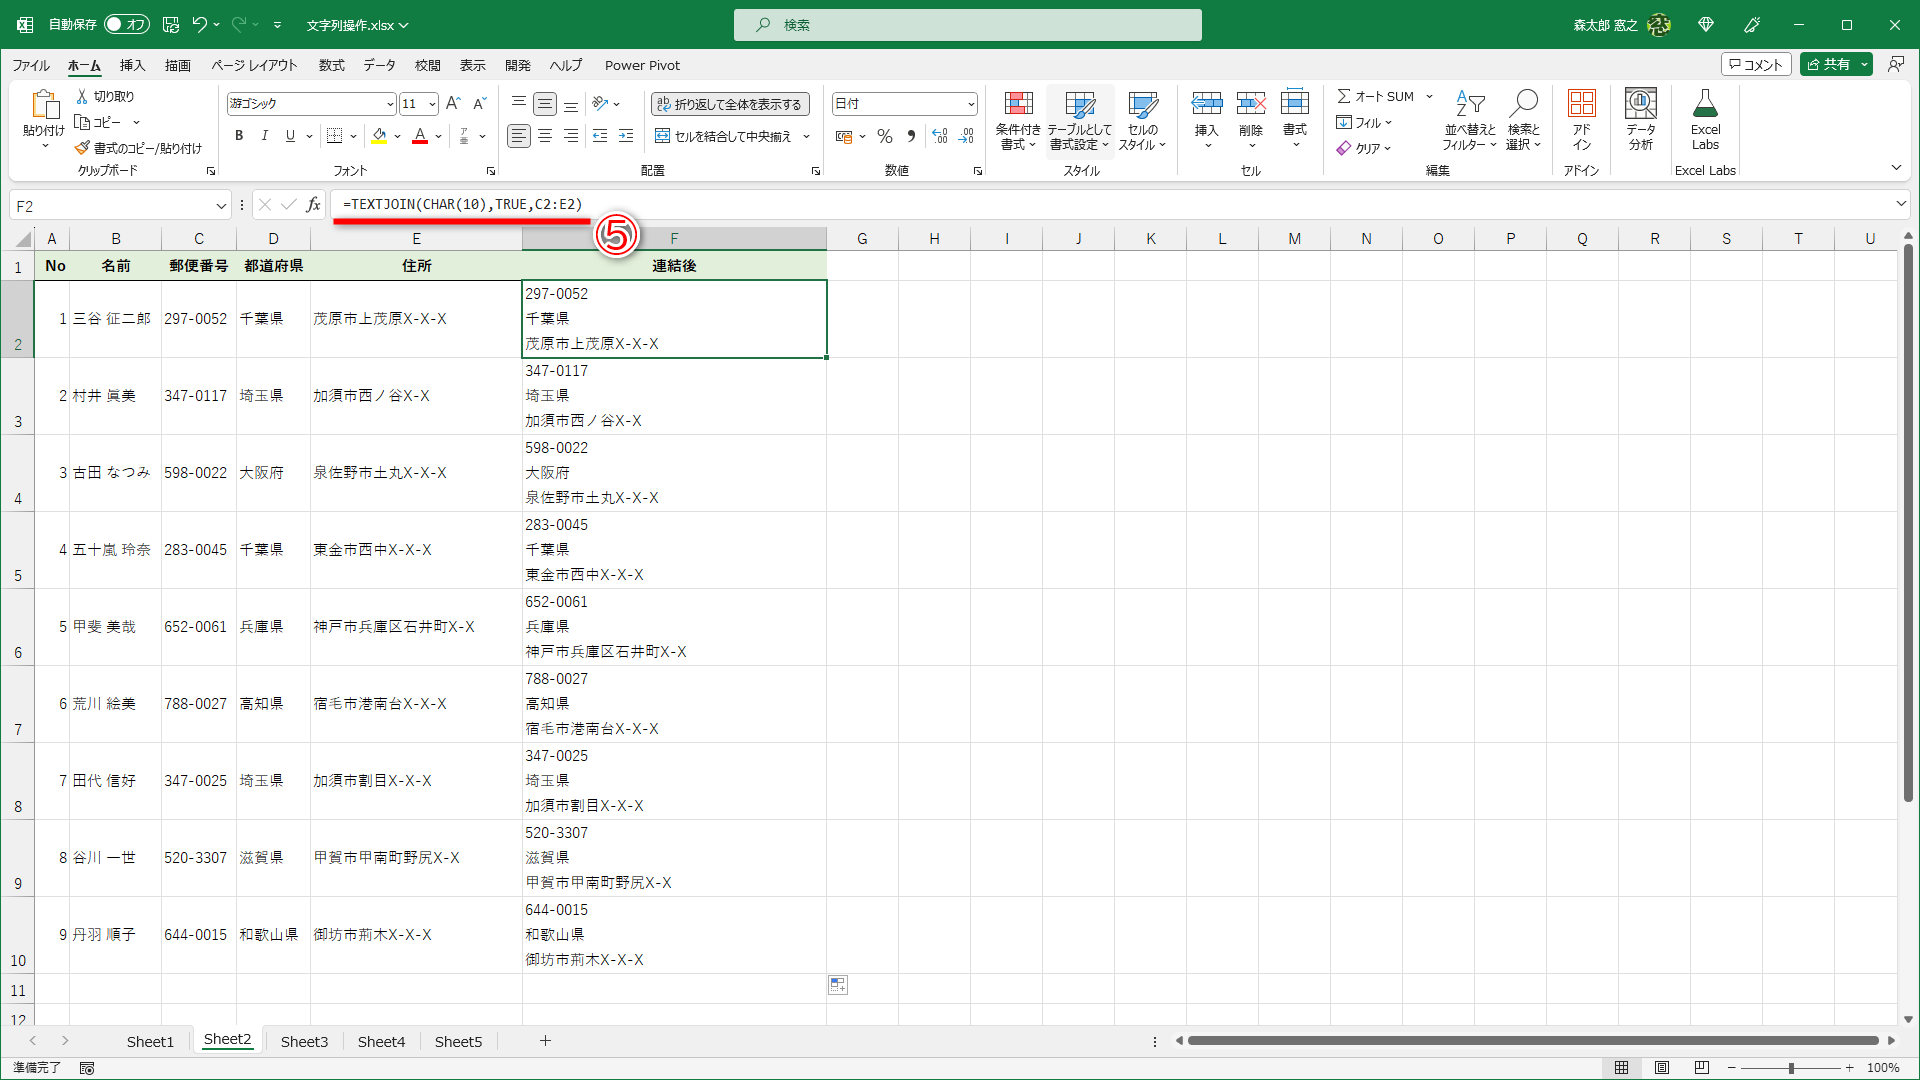Open the font size dropdown
This screenshot has height=1080, width=1920.
[x=431, y=103]
